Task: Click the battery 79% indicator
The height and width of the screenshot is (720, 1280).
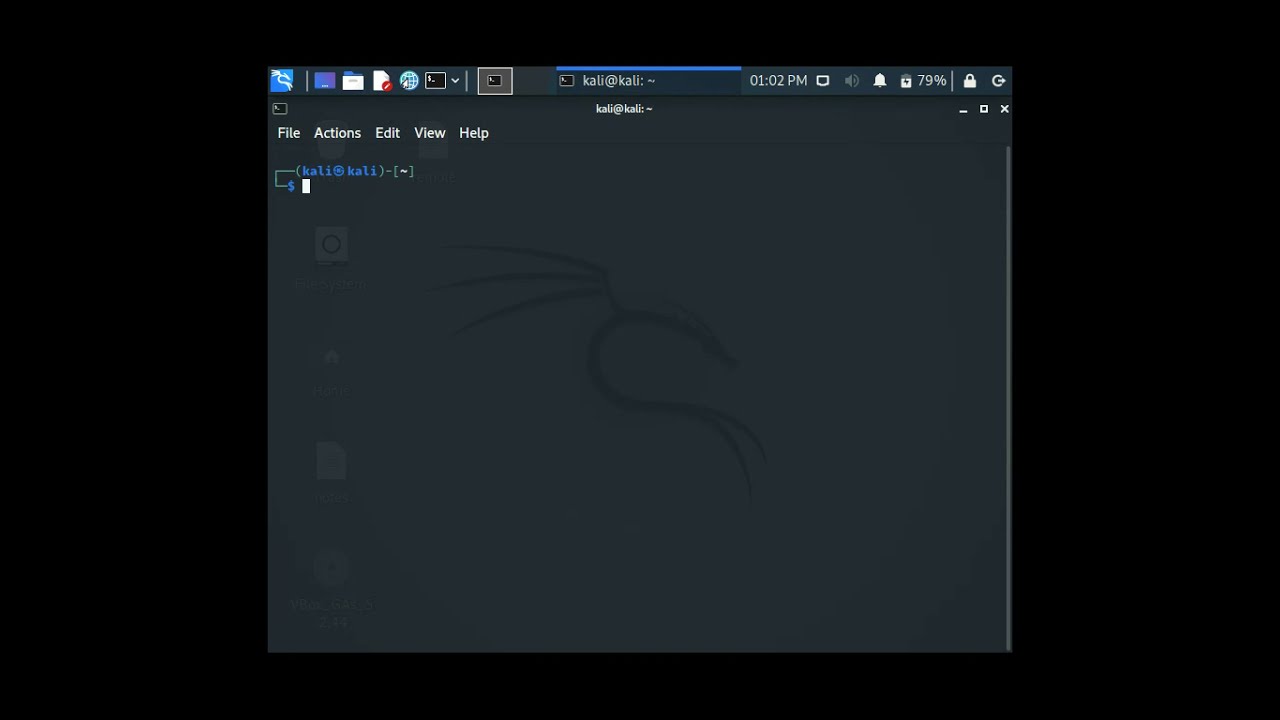Action: tap(923, 81)
